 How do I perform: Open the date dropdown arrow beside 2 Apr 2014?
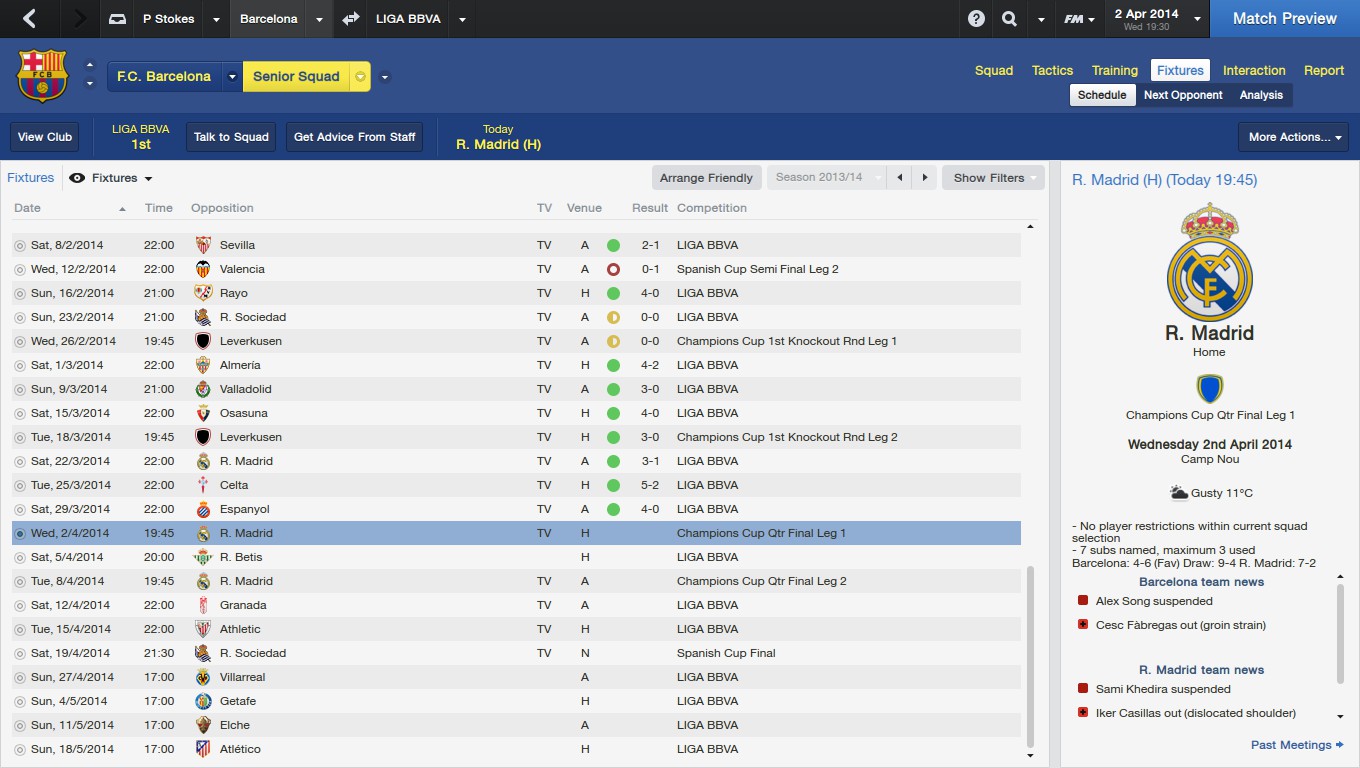click(x=1195, y=19)
